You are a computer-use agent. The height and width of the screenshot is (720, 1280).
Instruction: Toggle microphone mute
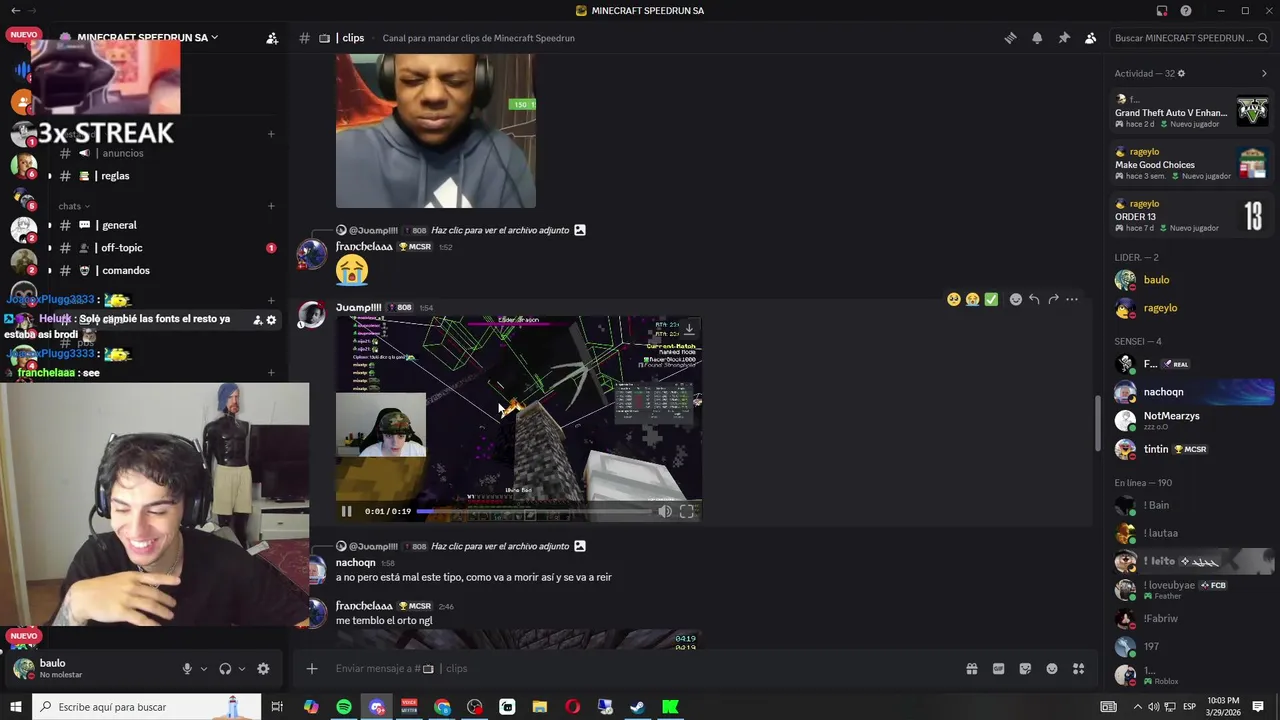[187, 669]
